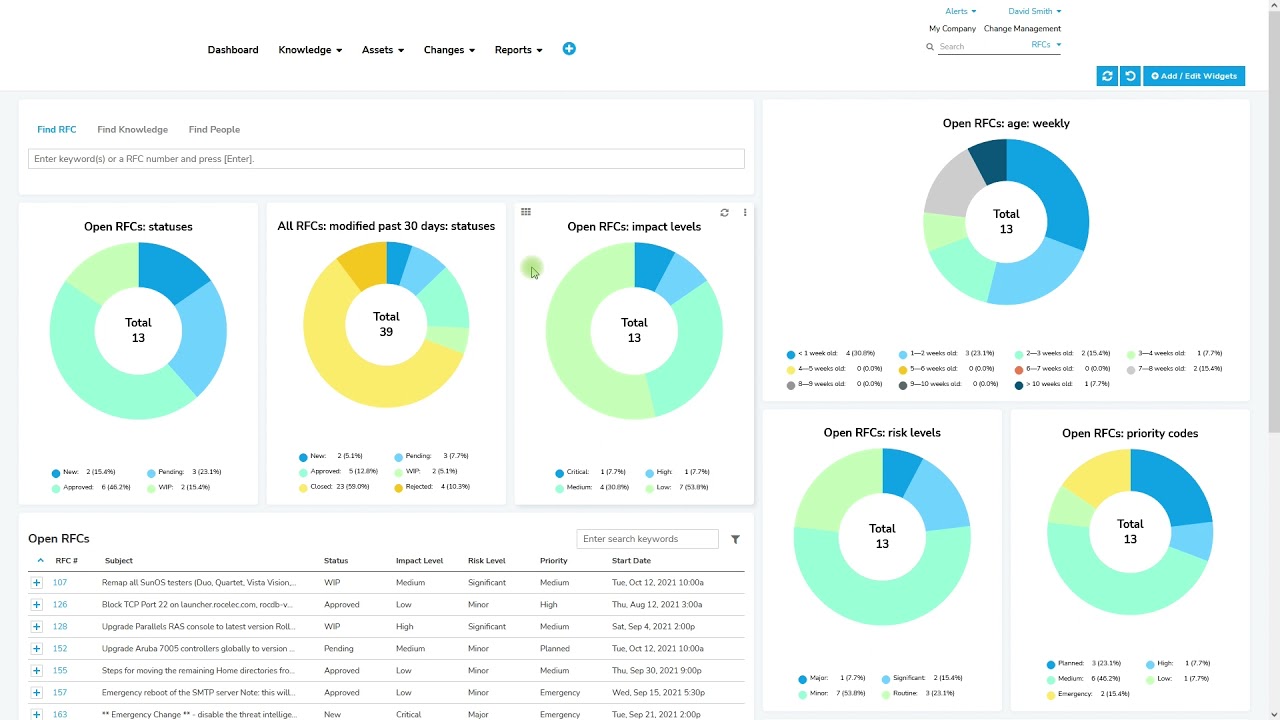Click the refresh dashboard icon button

tap(1107, 76)
